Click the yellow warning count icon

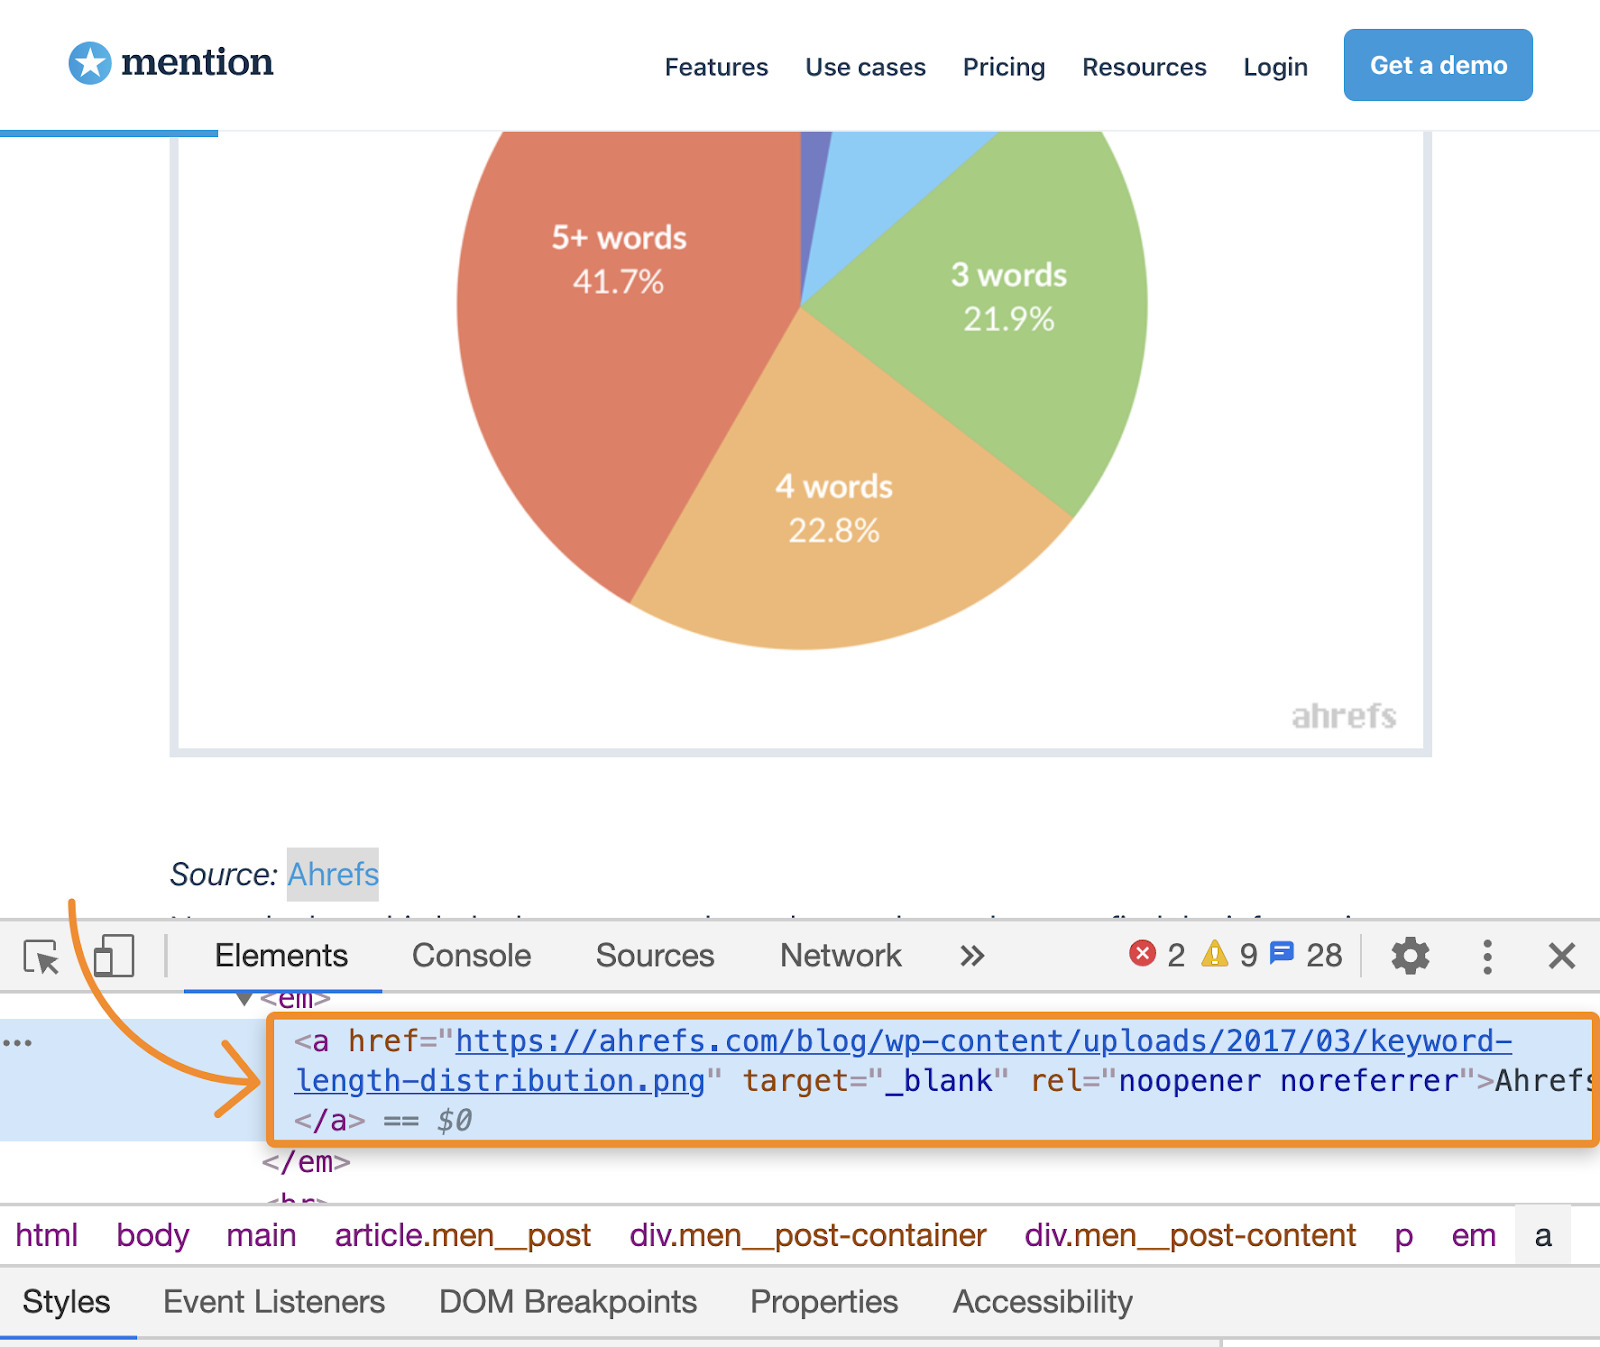pos(1214,954)
